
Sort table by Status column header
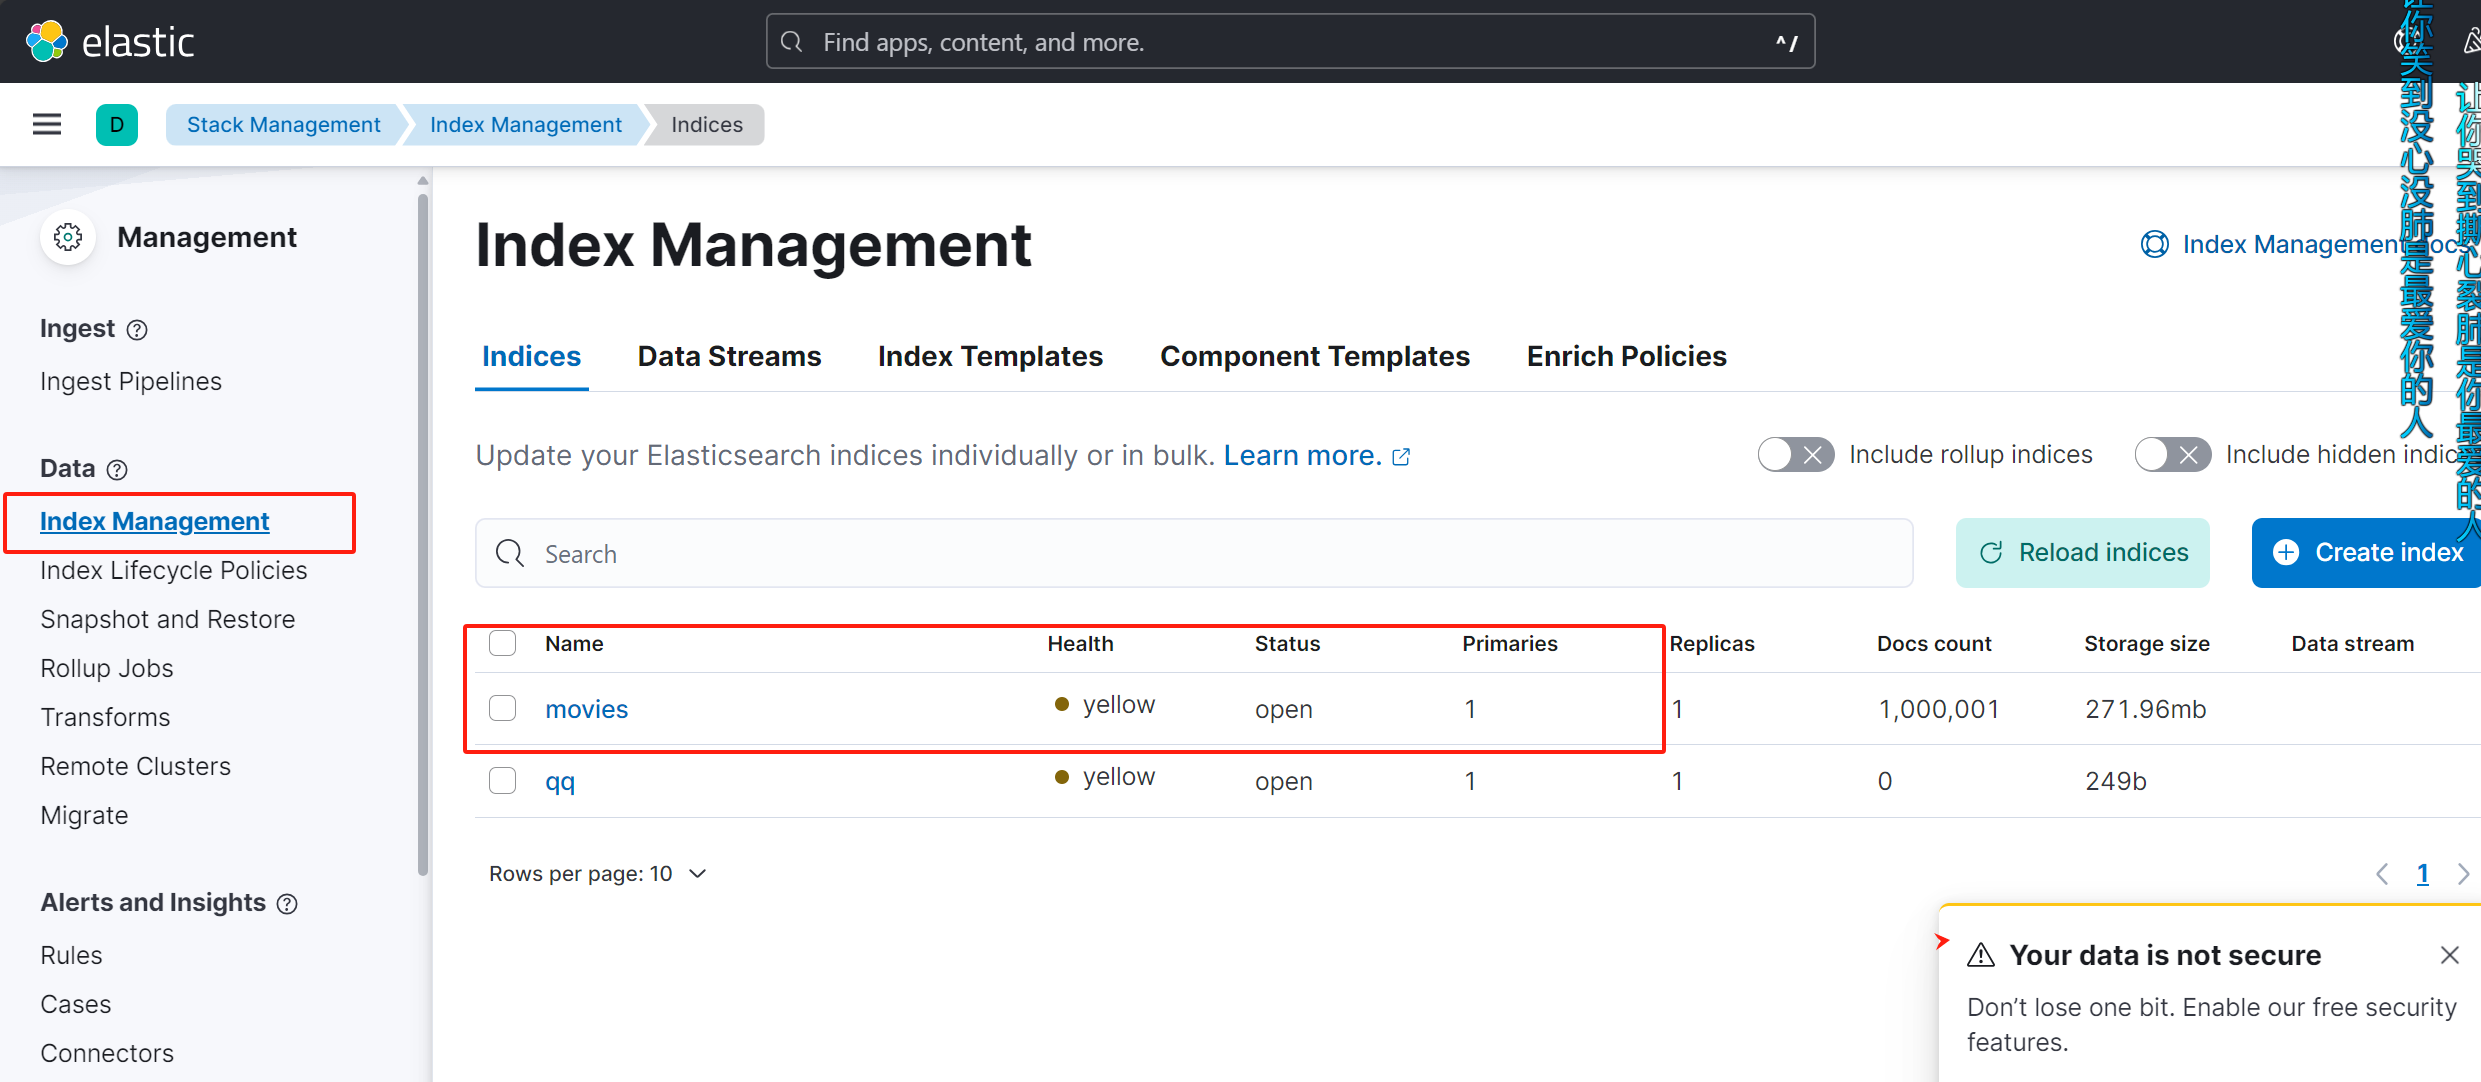[x=1287, y=644]
